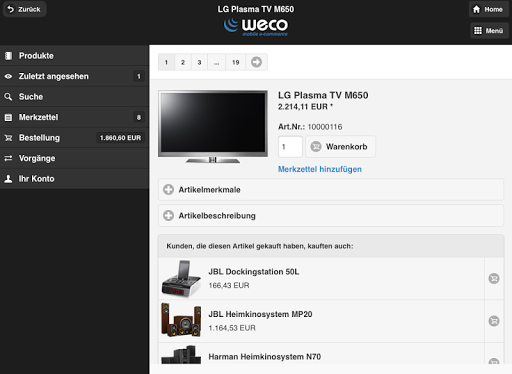Focus the quantity input field
This screenshot has height=374, width=512.
[290, 146]
